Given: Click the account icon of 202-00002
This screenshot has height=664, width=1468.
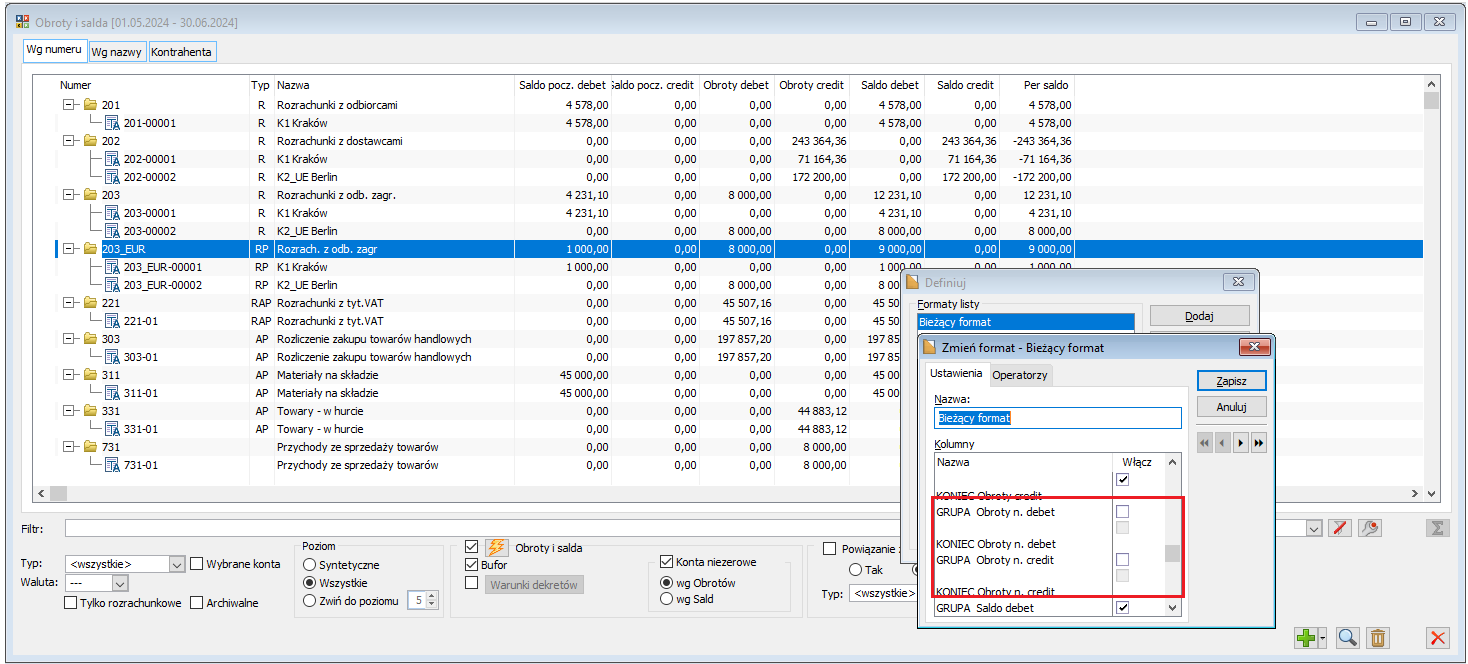Looking at the screenshot, I should 112,177.
